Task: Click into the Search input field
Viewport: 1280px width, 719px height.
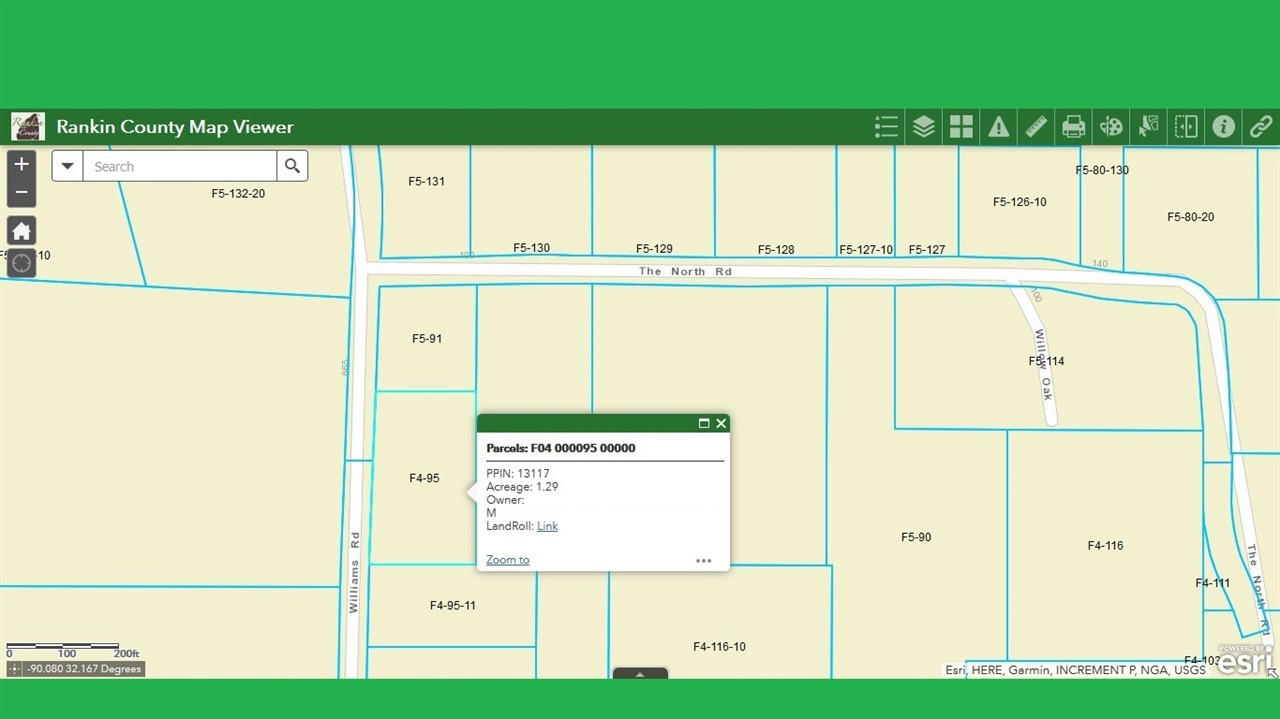Action: [179, 166]
